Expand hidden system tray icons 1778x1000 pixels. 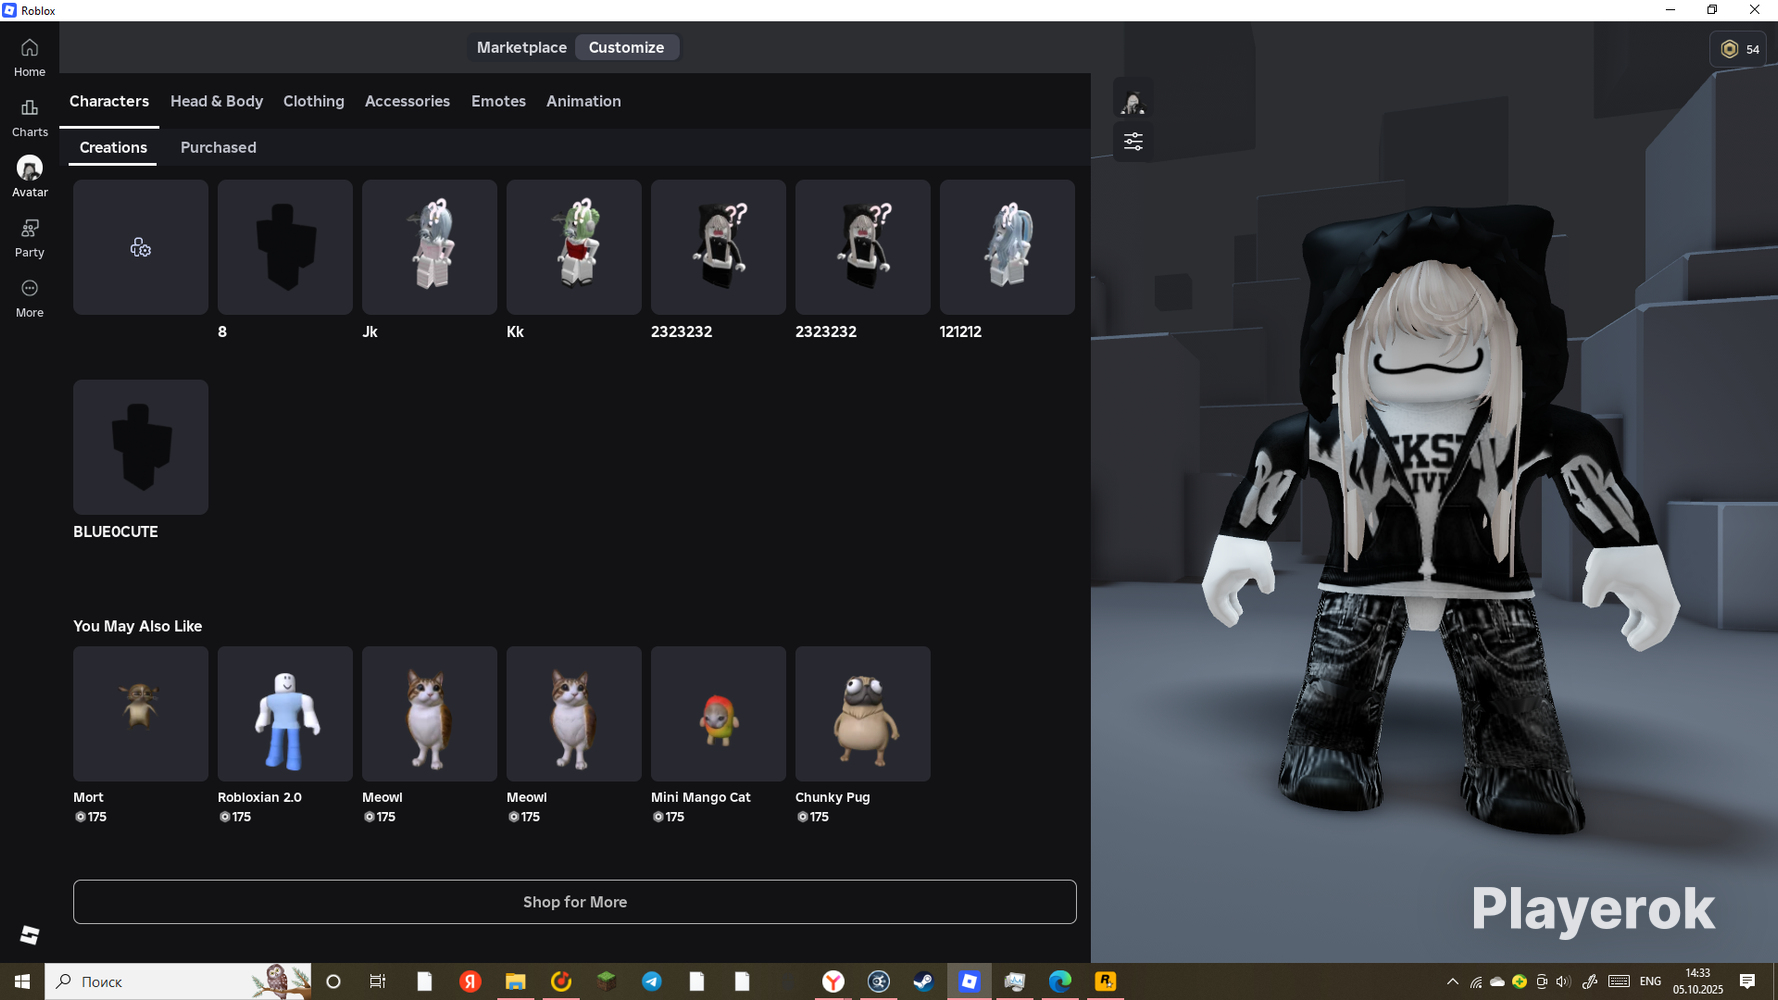[1453, 982]
